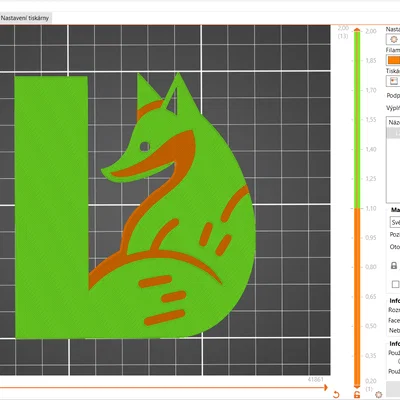400x400 pixels.
Task: Click the 1,55 layer height label
Action: tap(371, 120)
